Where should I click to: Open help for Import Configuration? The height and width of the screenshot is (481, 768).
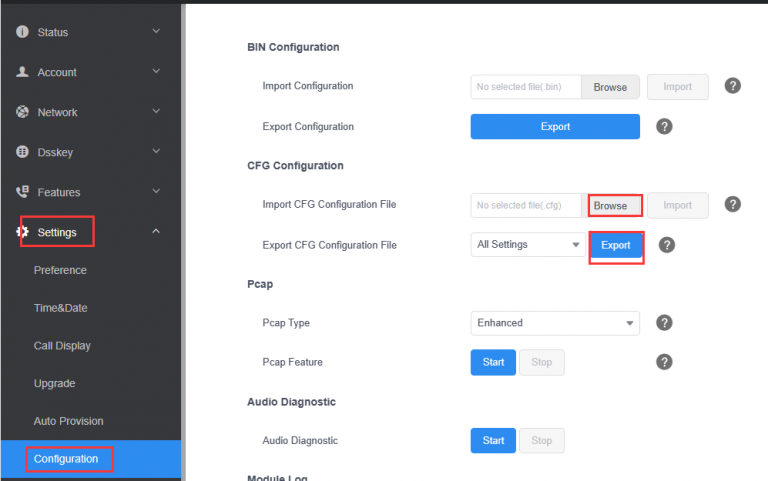coord(732,87)
